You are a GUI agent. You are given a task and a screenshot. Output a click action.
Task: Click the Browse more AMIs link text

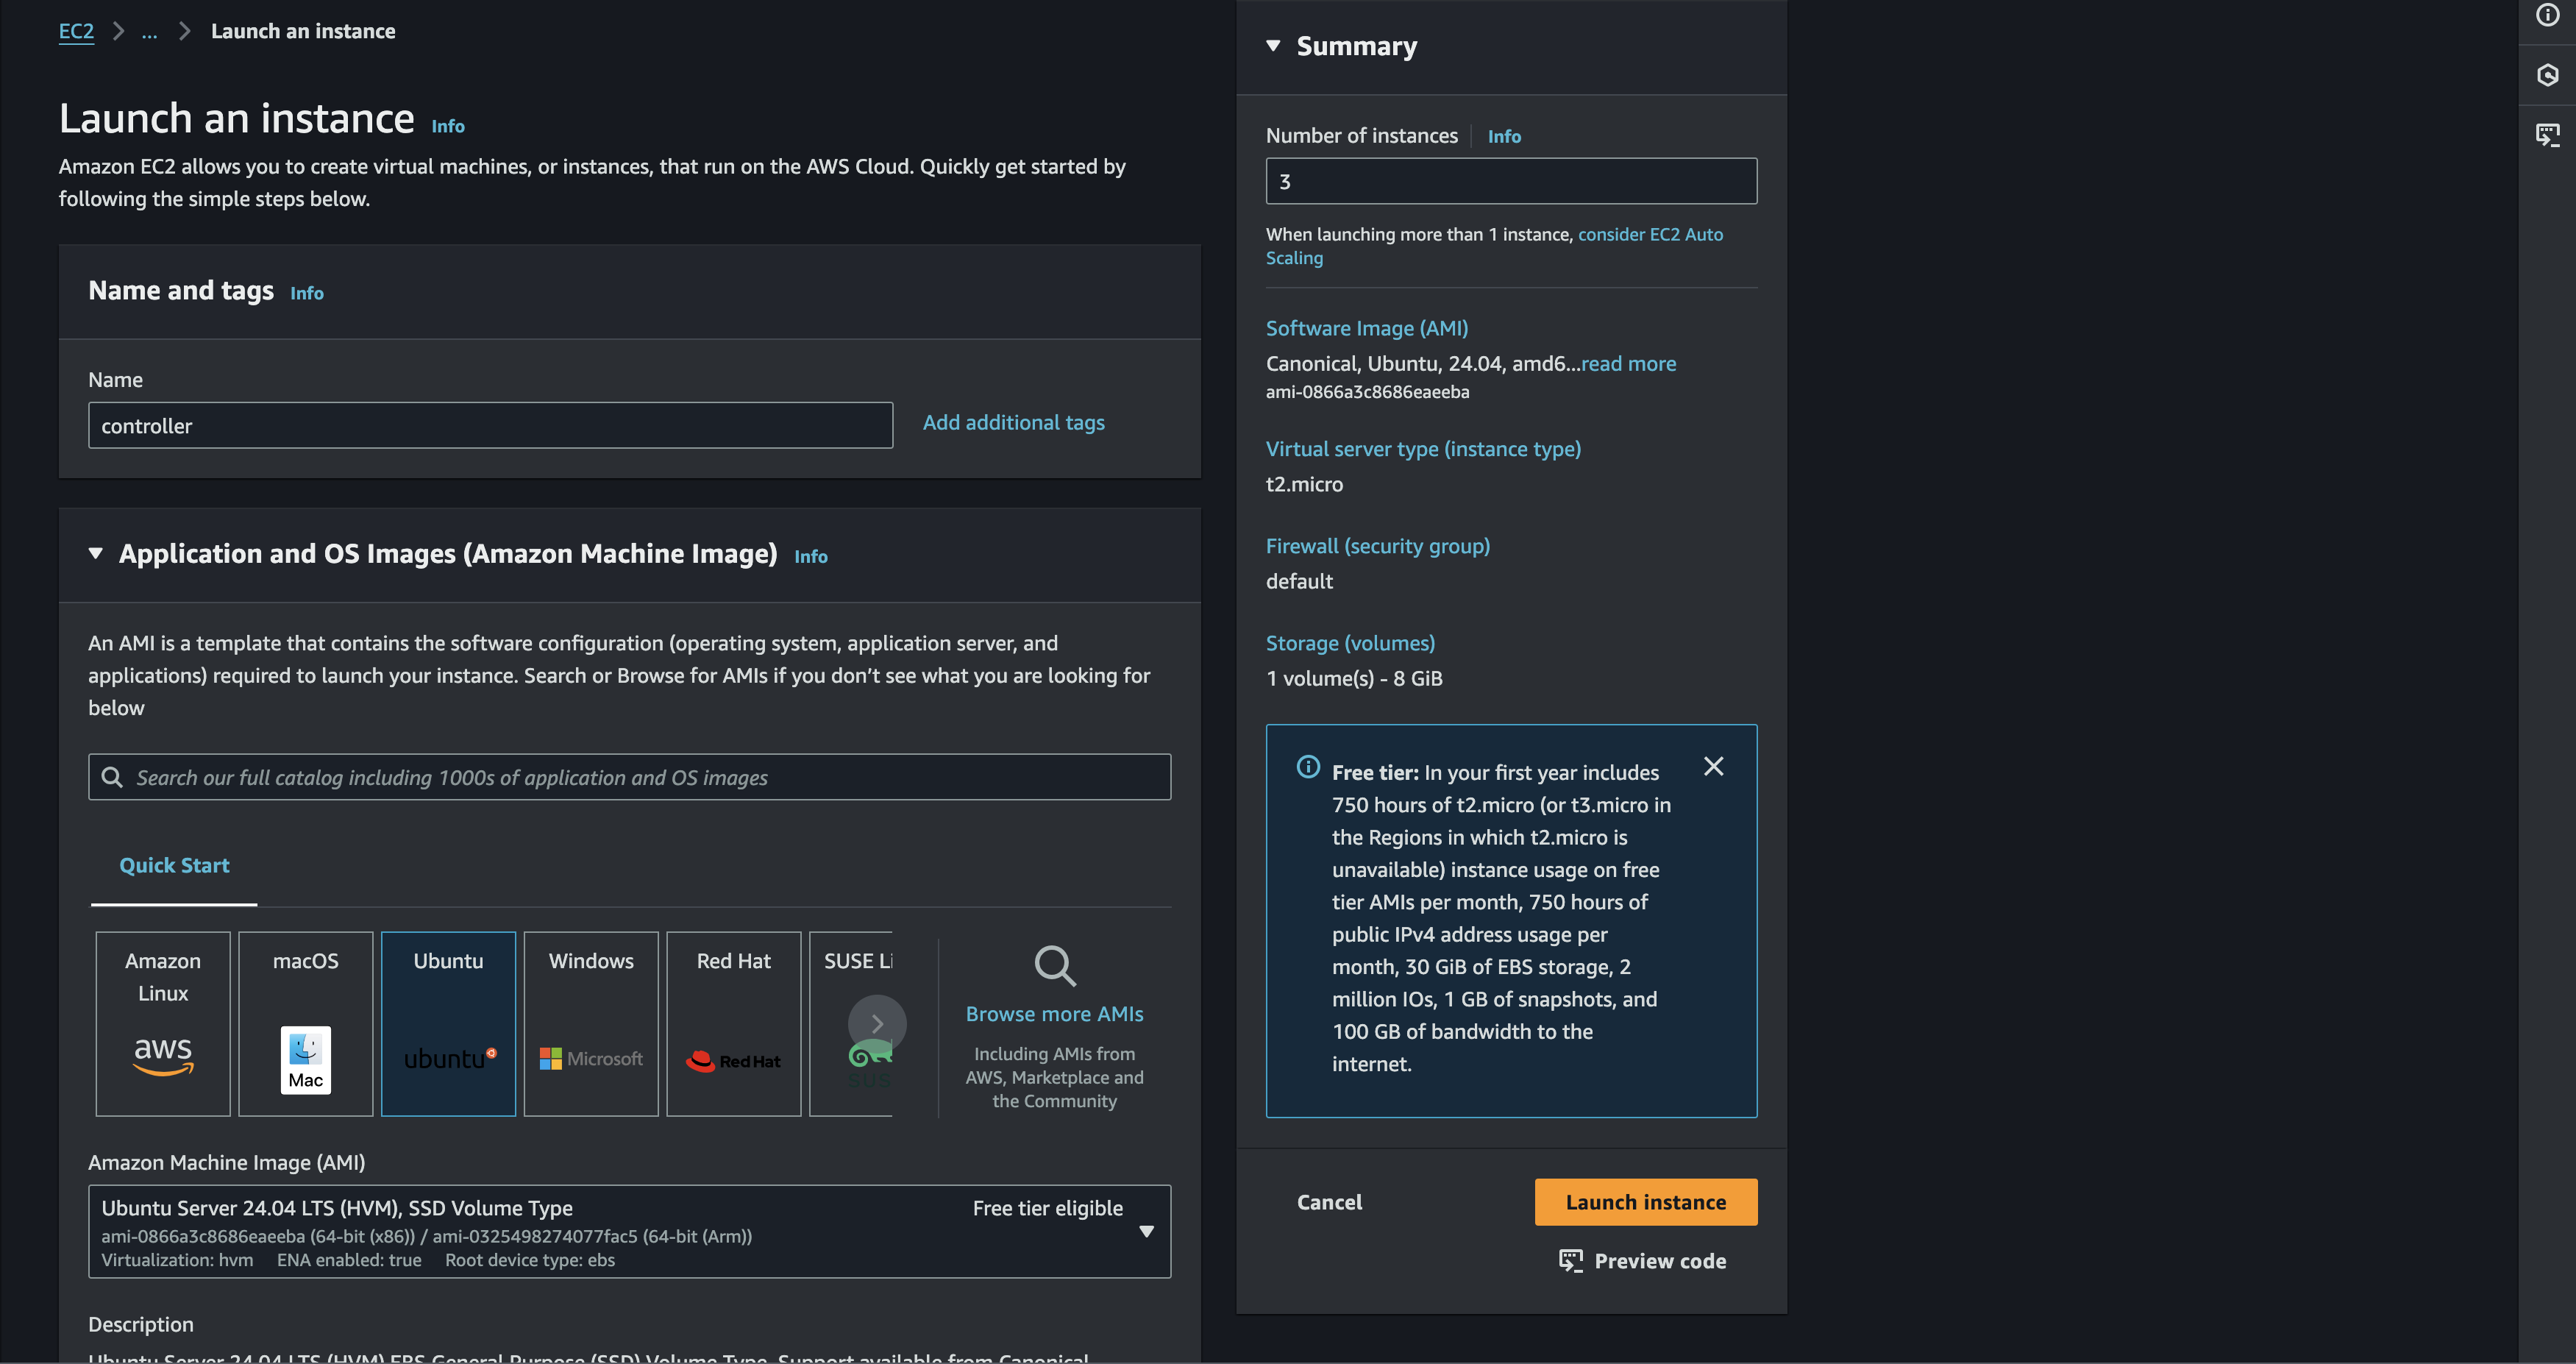point(1055,1014)
